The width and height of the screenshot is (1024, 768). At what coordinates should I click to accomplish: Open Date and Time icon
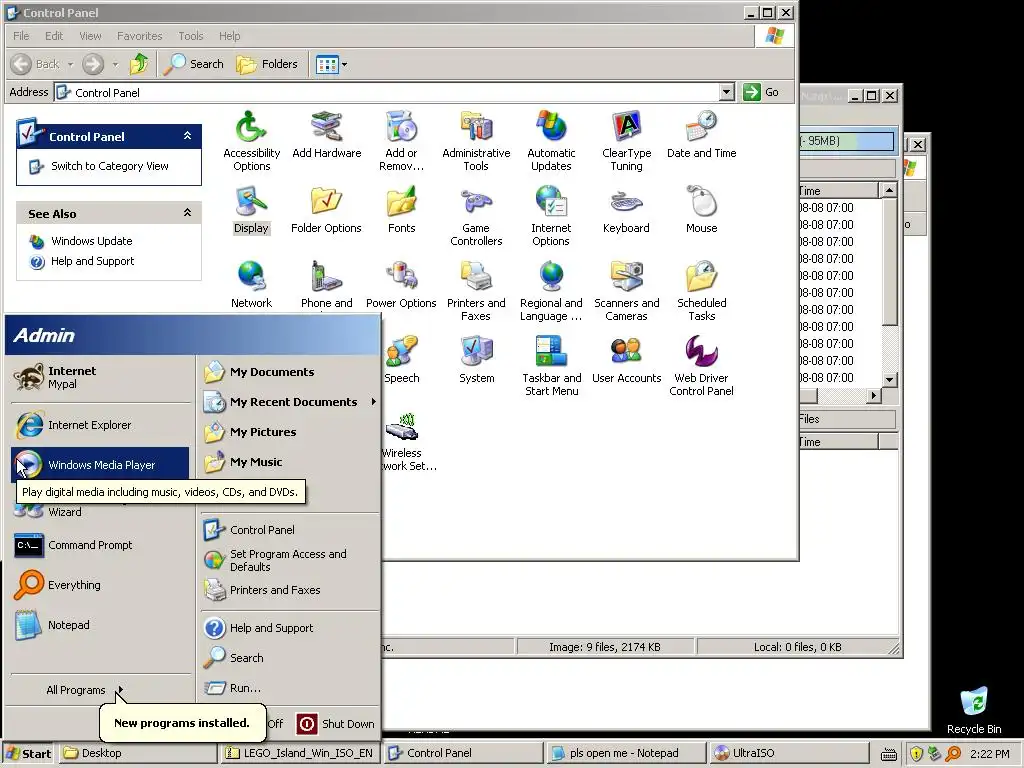point(701,135)
